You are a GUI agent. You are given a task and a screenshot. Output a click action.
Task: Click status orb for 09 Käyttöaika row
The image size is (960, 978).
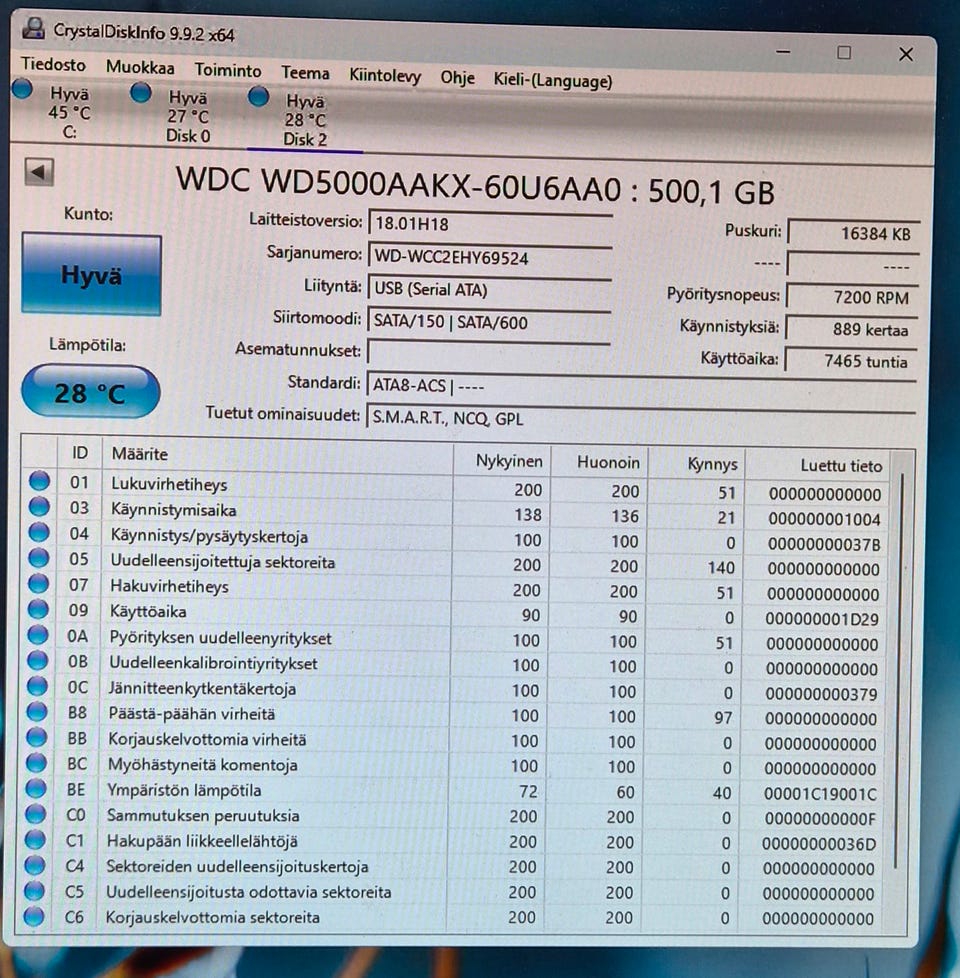38,609
